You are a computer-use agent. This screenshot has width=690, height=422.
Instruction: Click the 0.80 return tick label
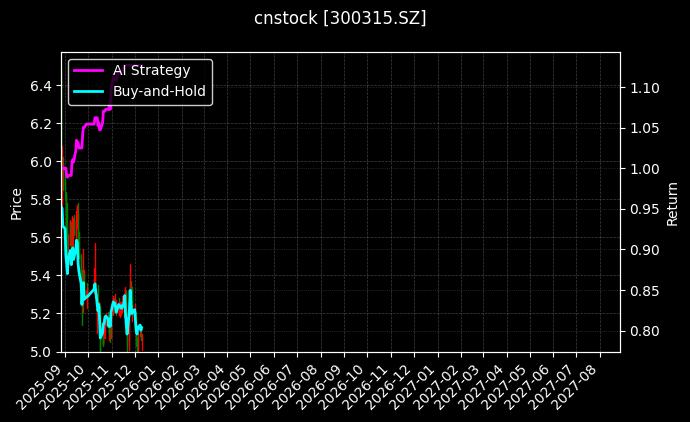[645, 331]
